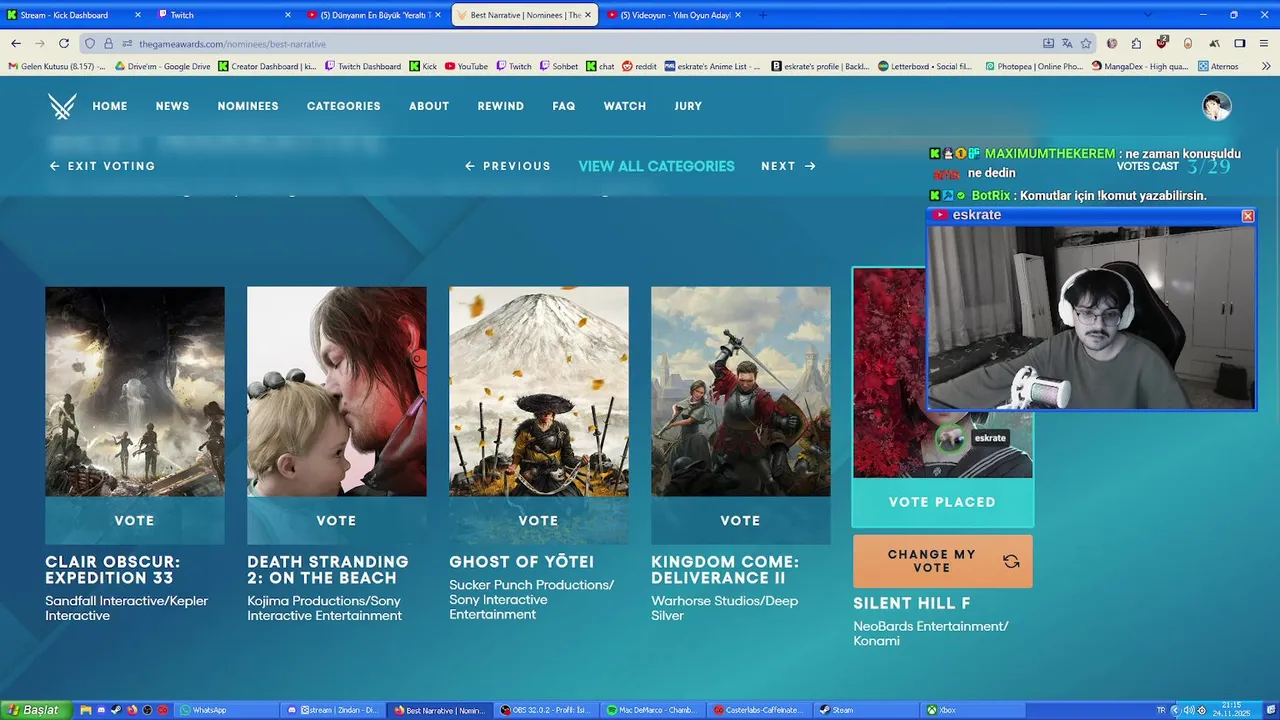Click the taskbar clock showing 21:15

[1230, 709]
